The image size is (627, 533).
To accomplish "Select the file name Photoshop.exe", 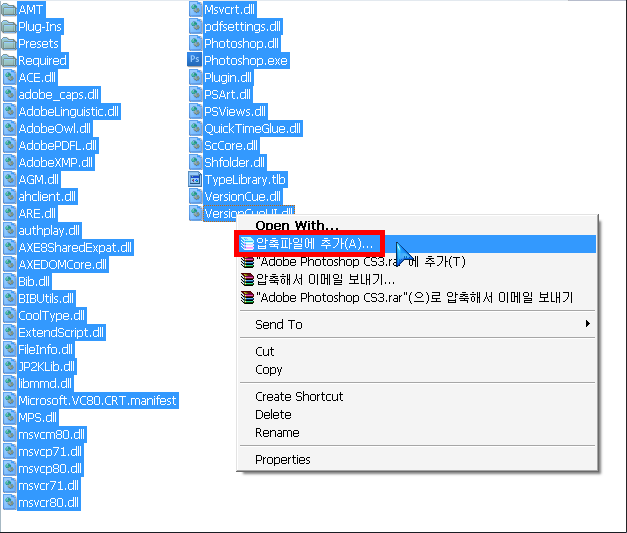I will (x=246, y=60).
